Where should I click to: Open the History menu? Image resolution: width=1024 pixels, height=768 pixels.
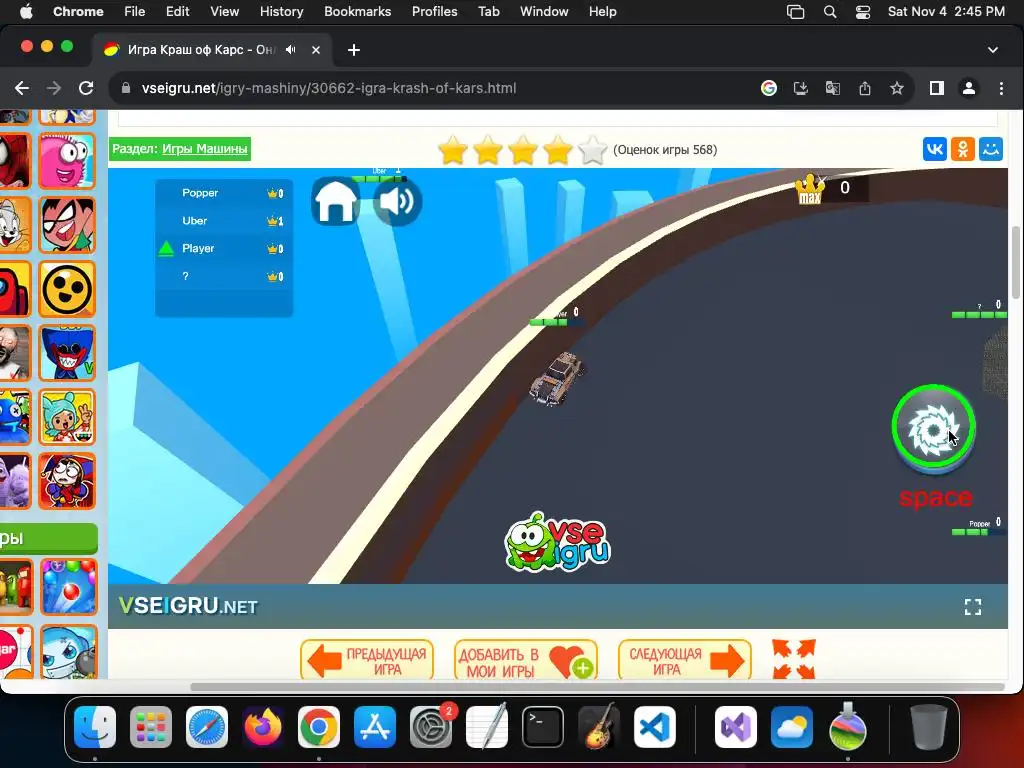pos(281,12)
